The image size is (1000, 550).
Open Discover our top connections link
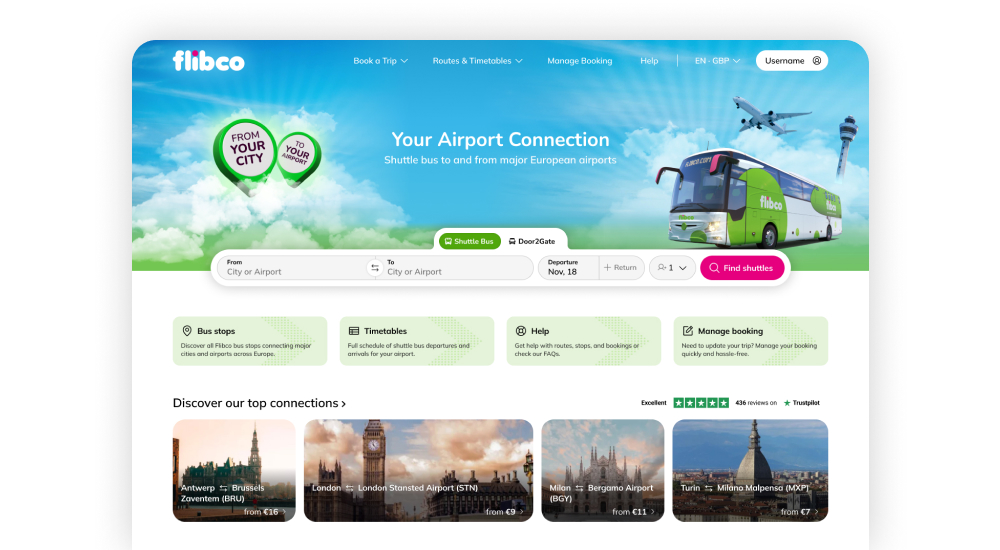pyautogui.click(x=260, y=403)
